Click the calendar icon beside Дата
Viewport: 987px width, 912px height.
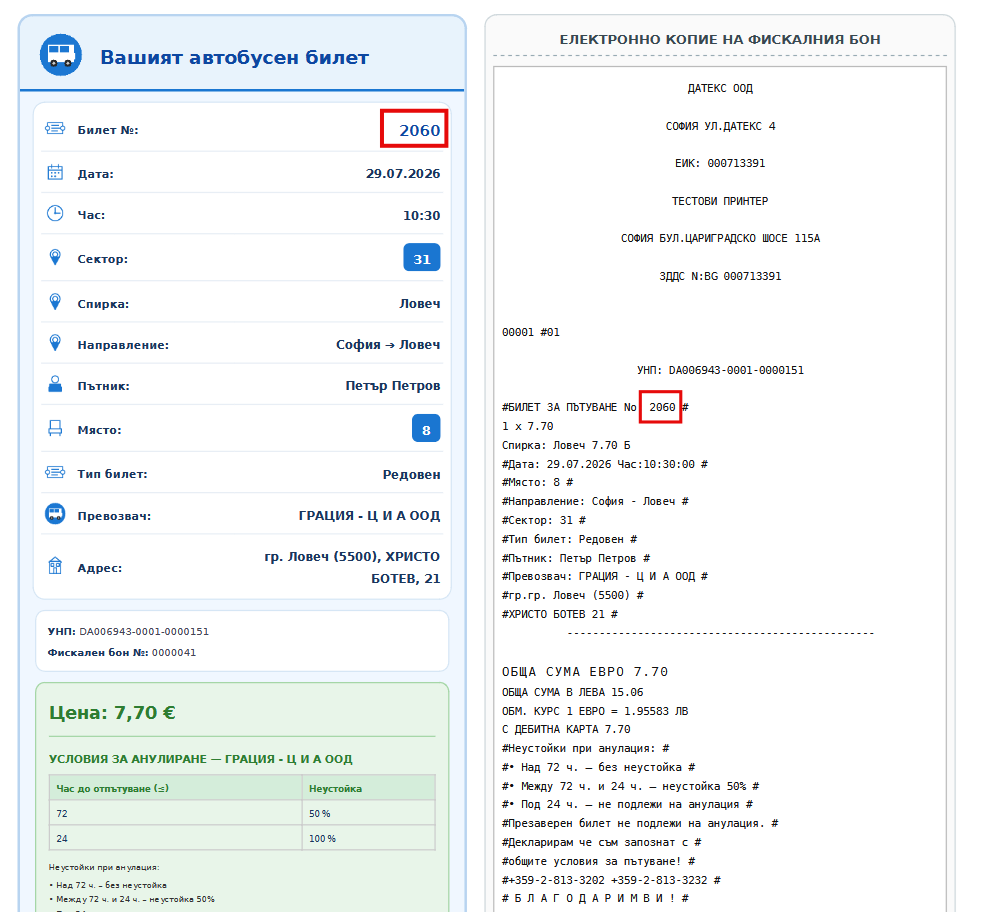pyautogui.click(x=55, y=172)
